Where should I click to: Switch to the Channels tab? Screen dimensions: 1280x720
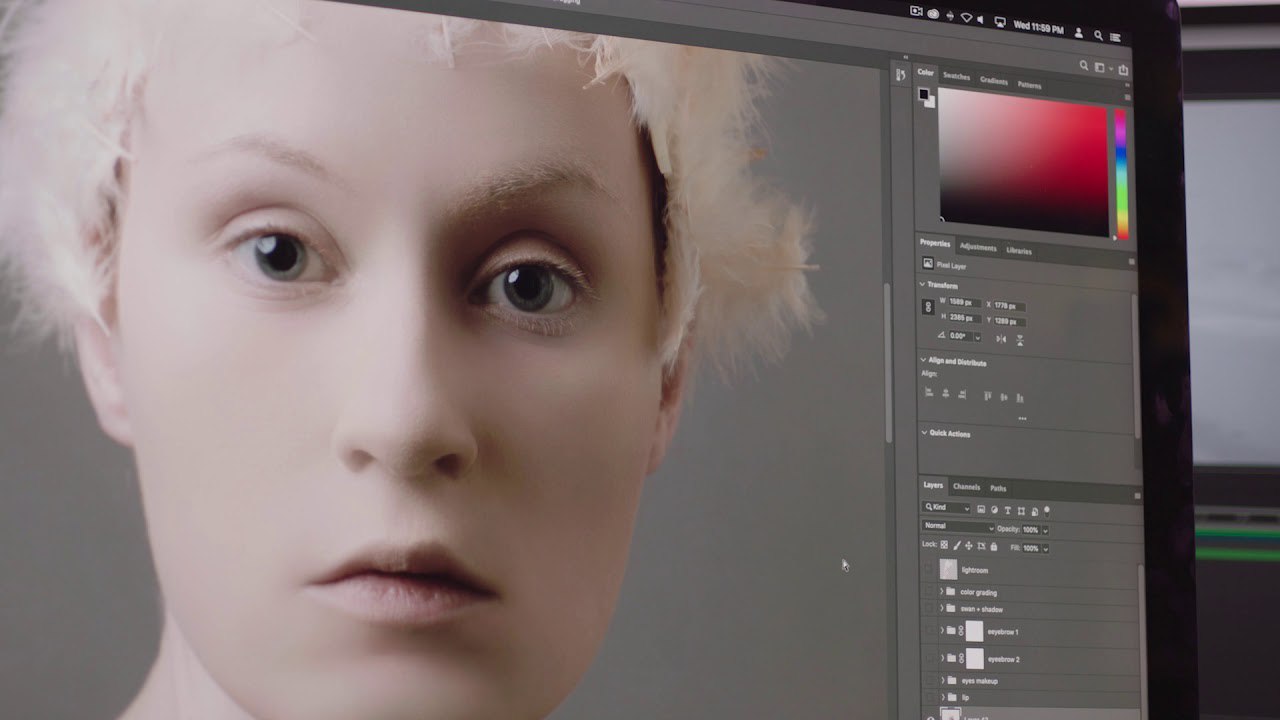966,487
